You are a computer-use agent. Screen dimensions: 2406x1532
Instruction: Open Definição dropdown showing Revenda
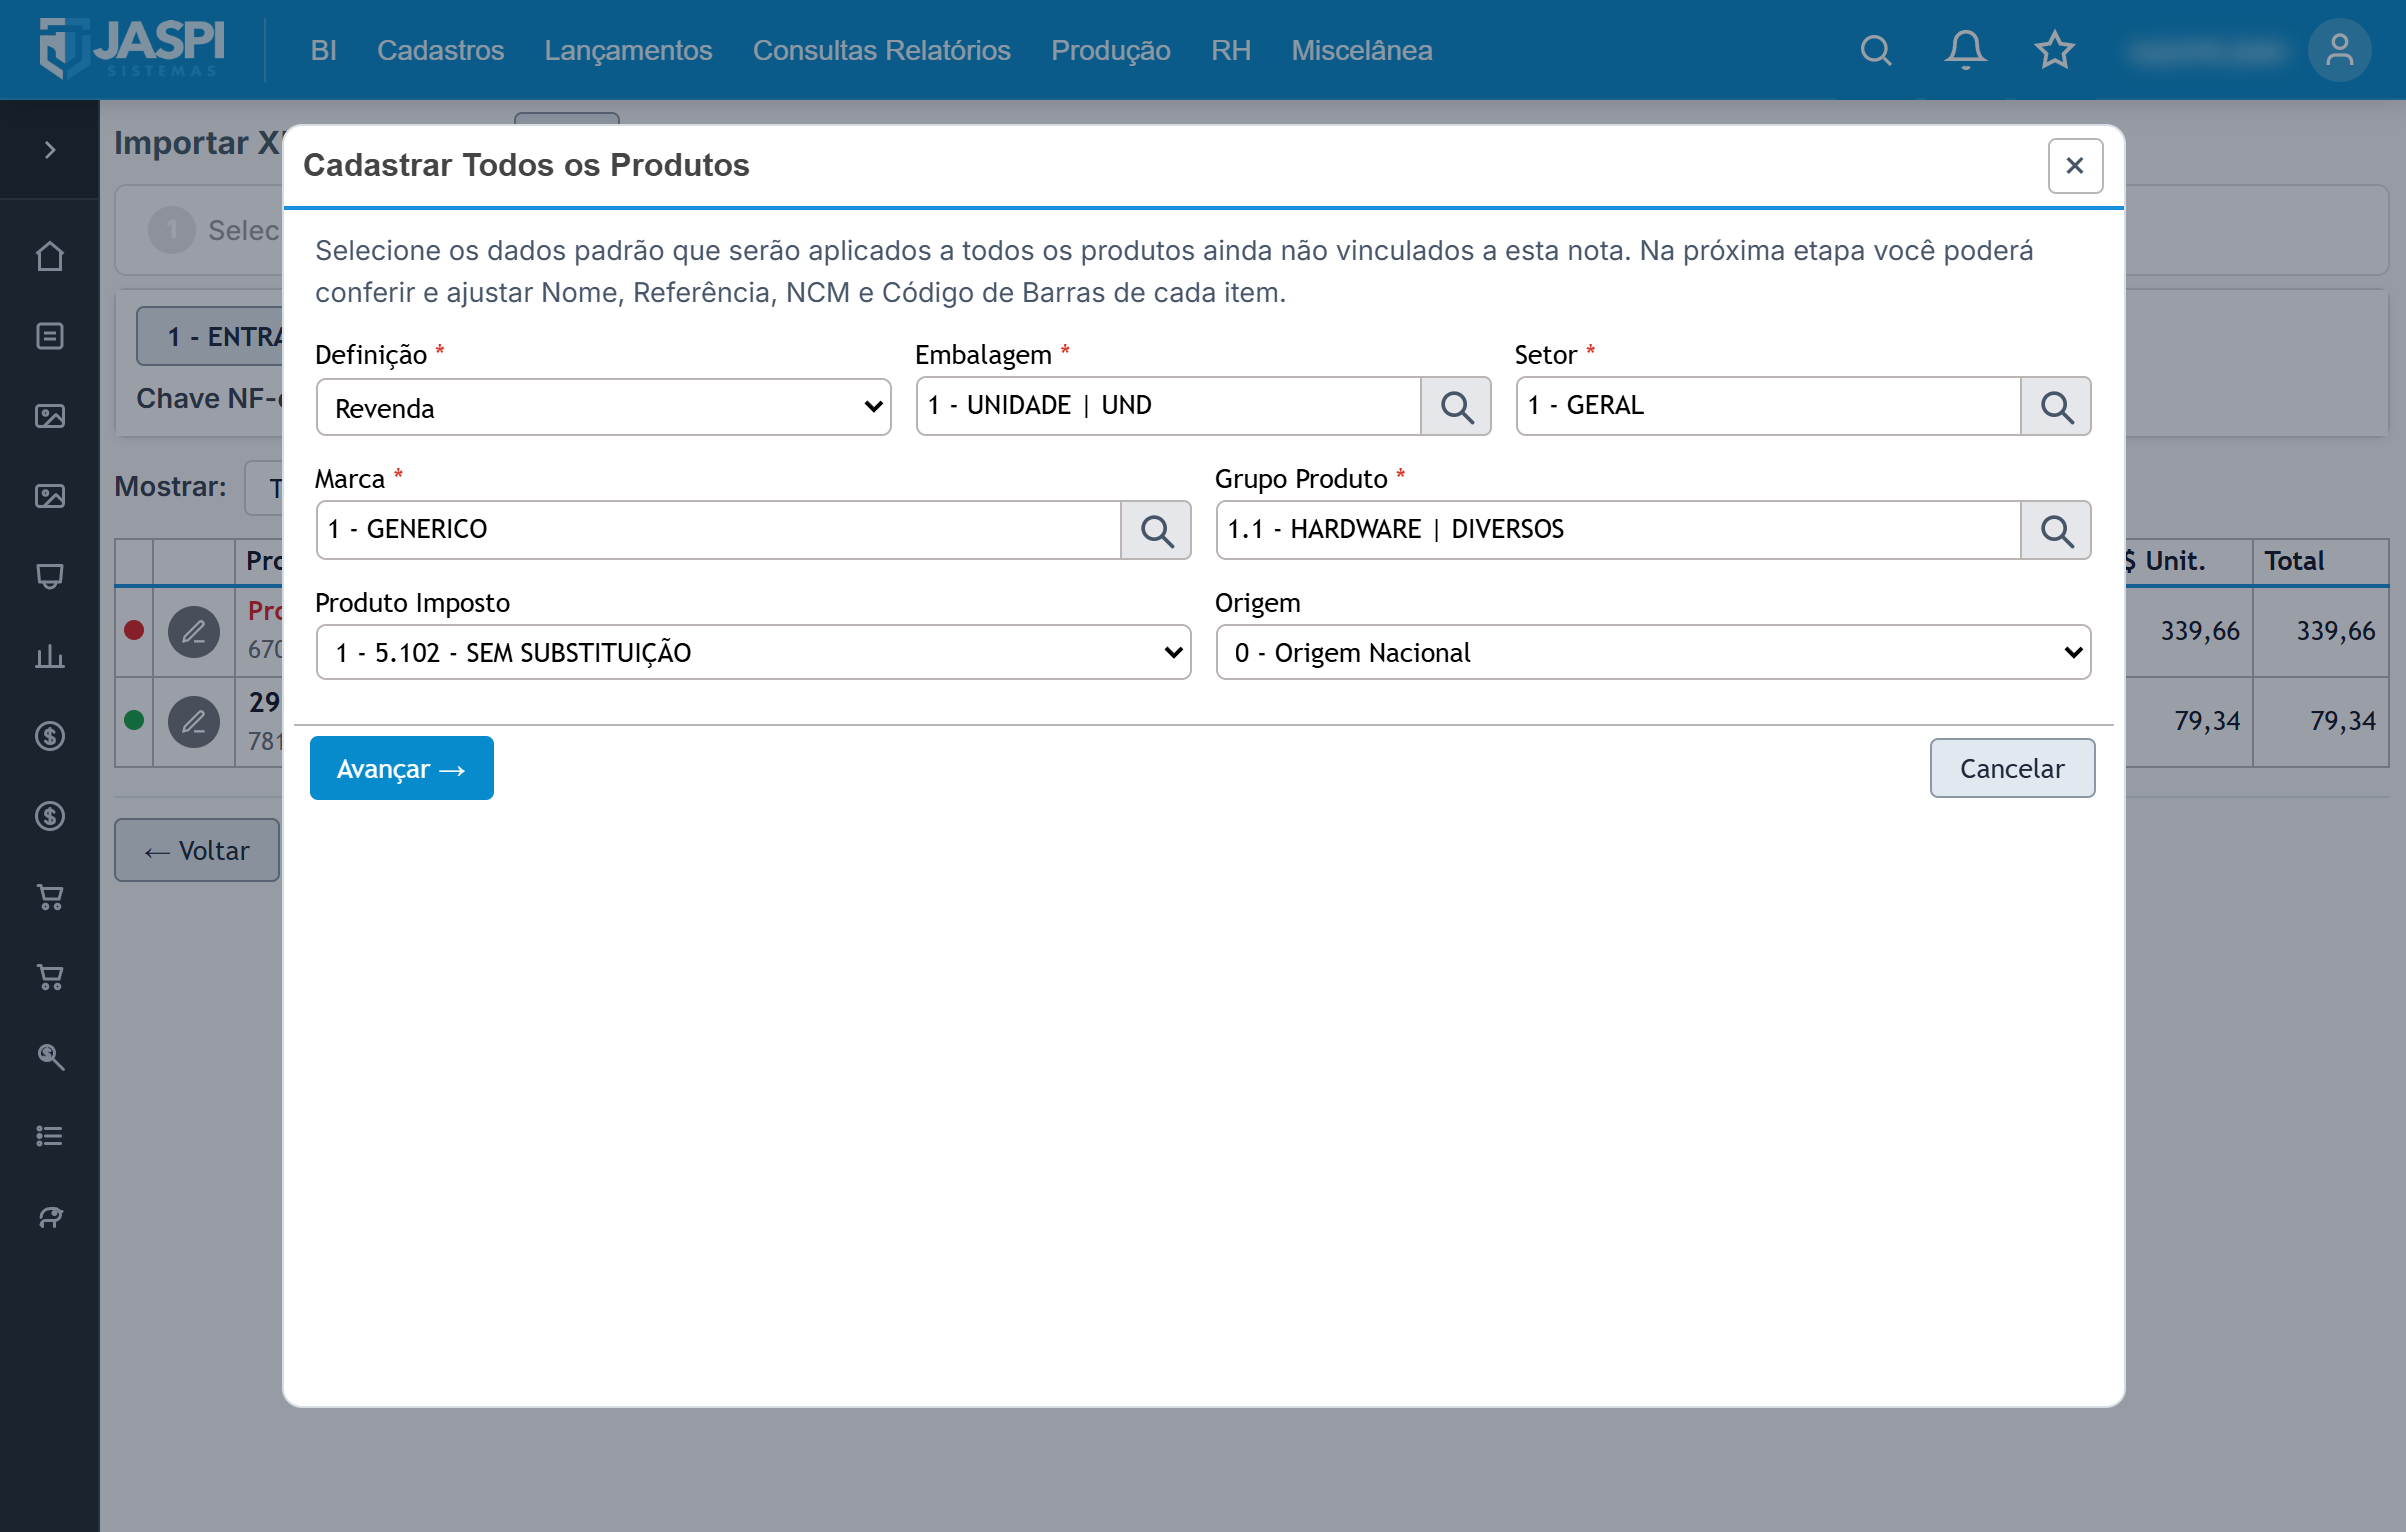[x=603, y=407]
